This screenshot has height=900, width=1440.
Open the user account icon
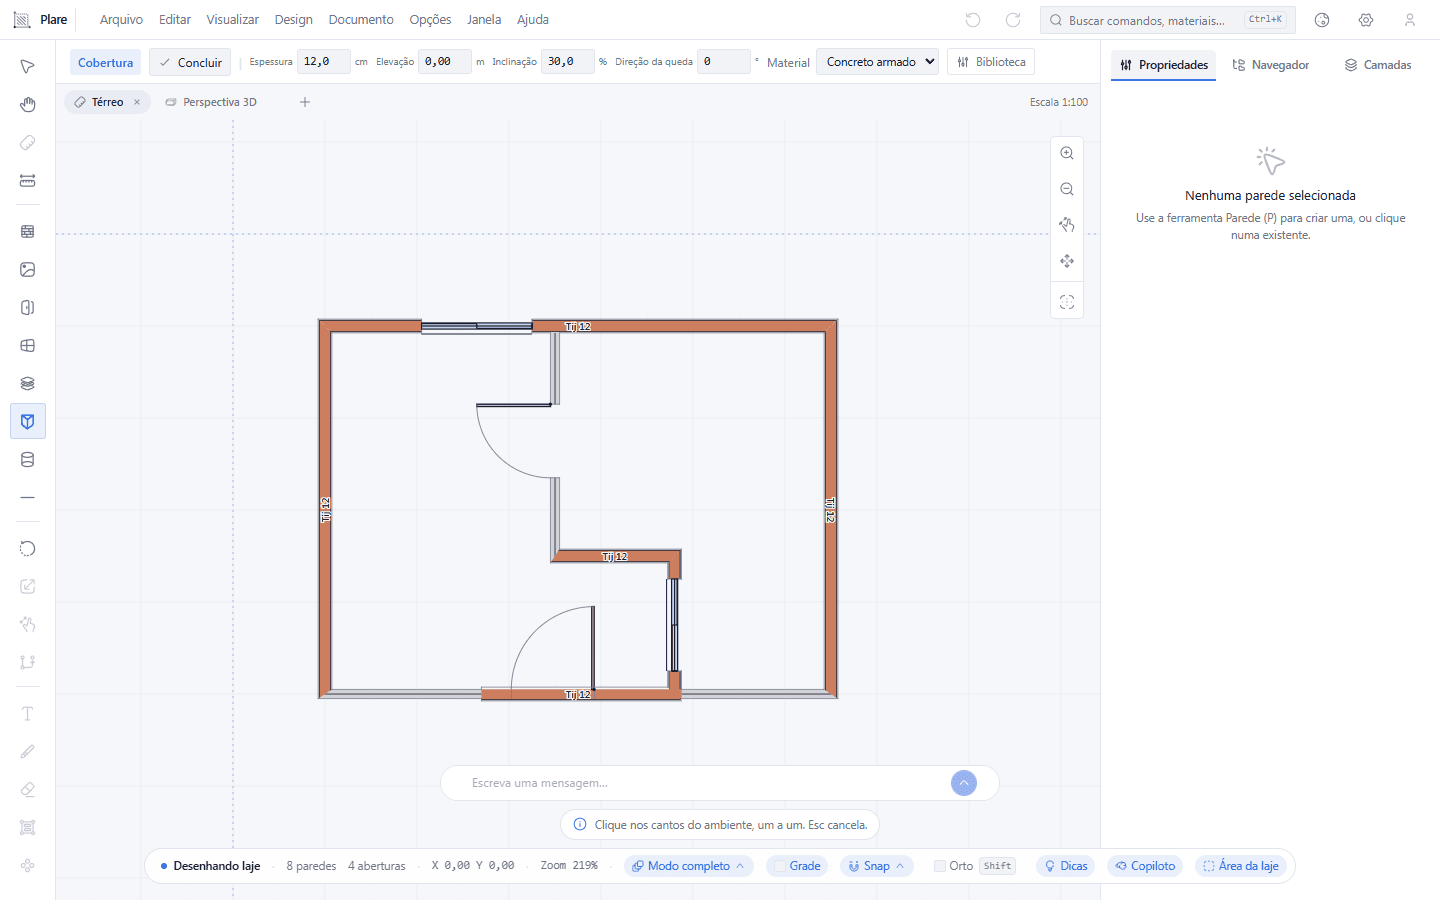coord(1410,20)
